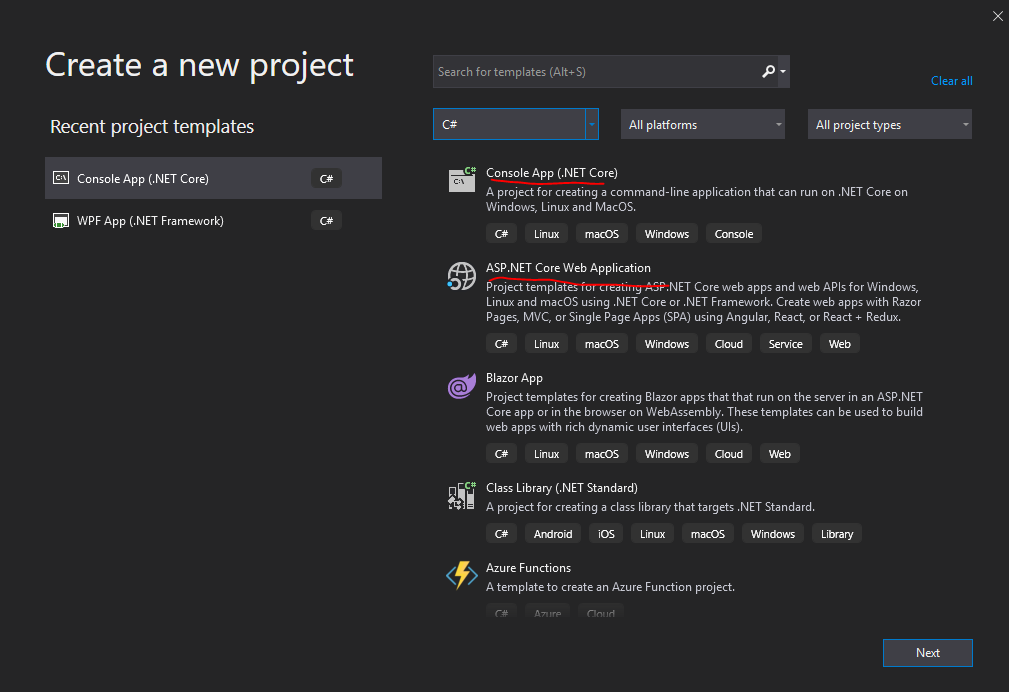Expand the search options arrow

[783, 71]
